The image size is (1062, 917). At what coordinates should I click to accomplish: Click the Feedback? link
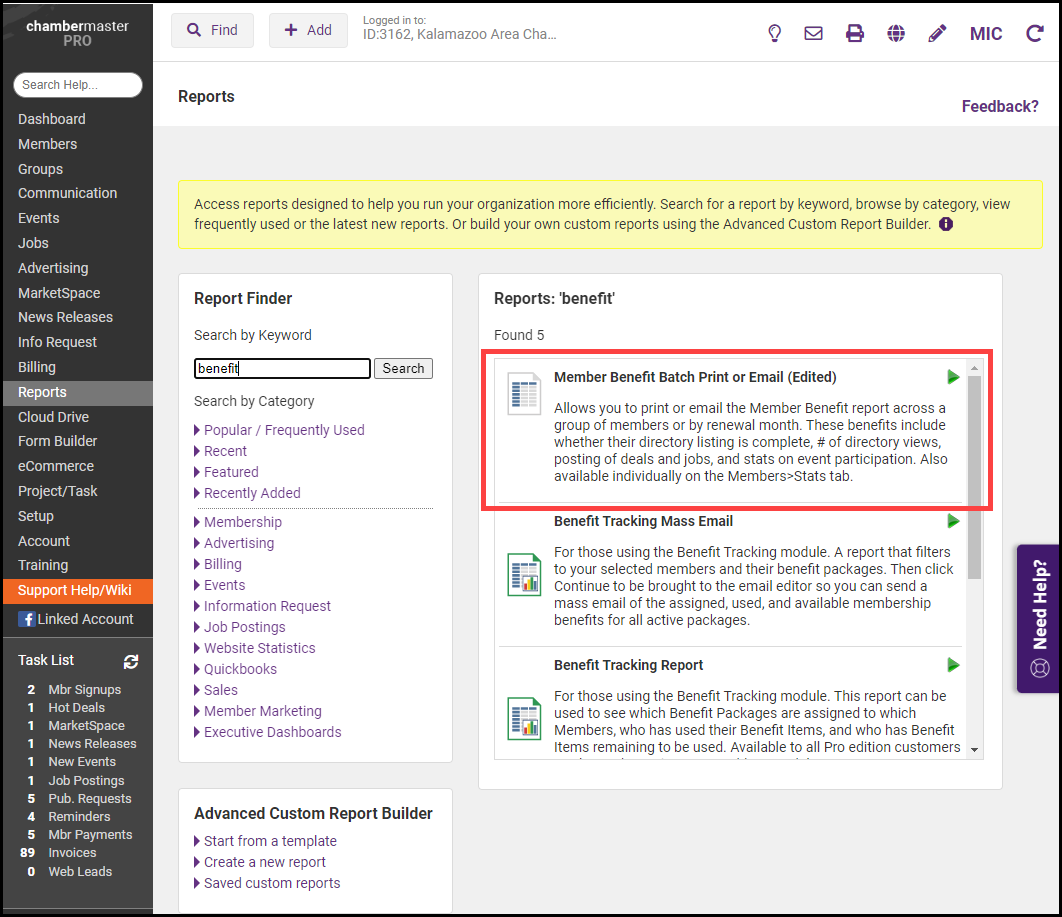pos(999,106)
